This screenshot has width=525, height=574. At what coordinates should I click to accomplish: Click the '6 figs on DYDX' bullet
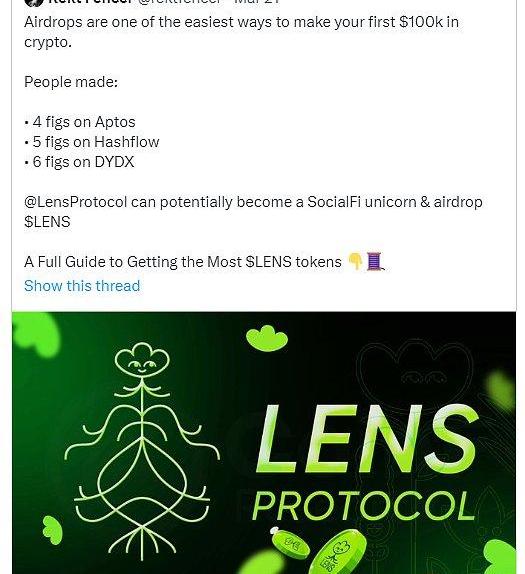tap(79, 162)
